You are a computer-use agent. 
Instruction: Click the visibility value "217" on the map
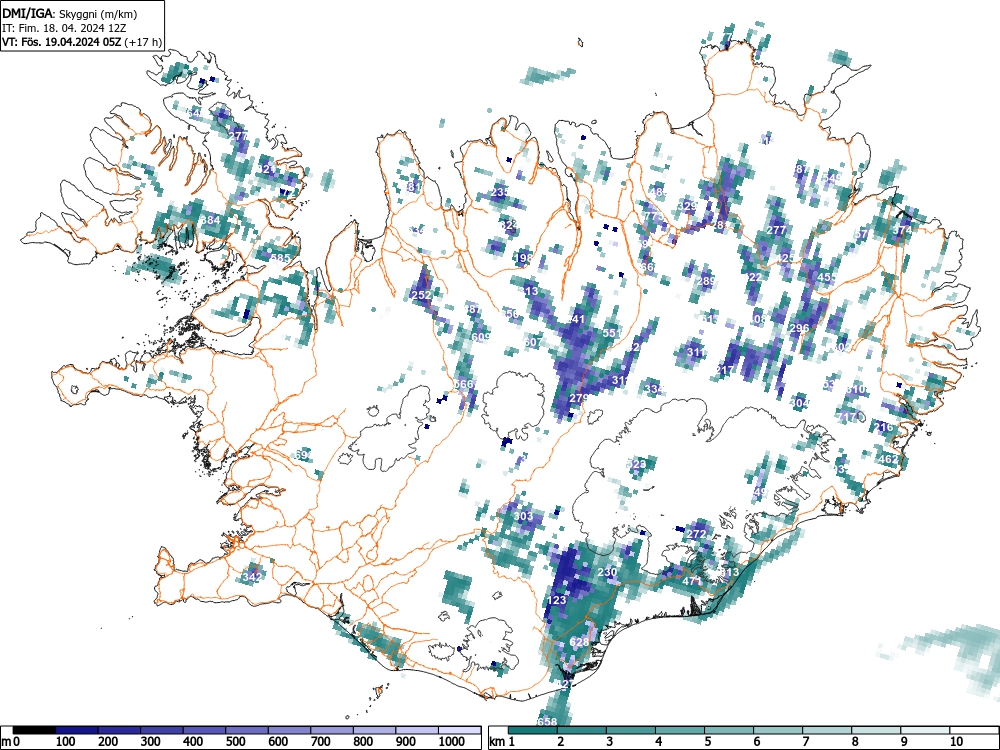(724, 371)
